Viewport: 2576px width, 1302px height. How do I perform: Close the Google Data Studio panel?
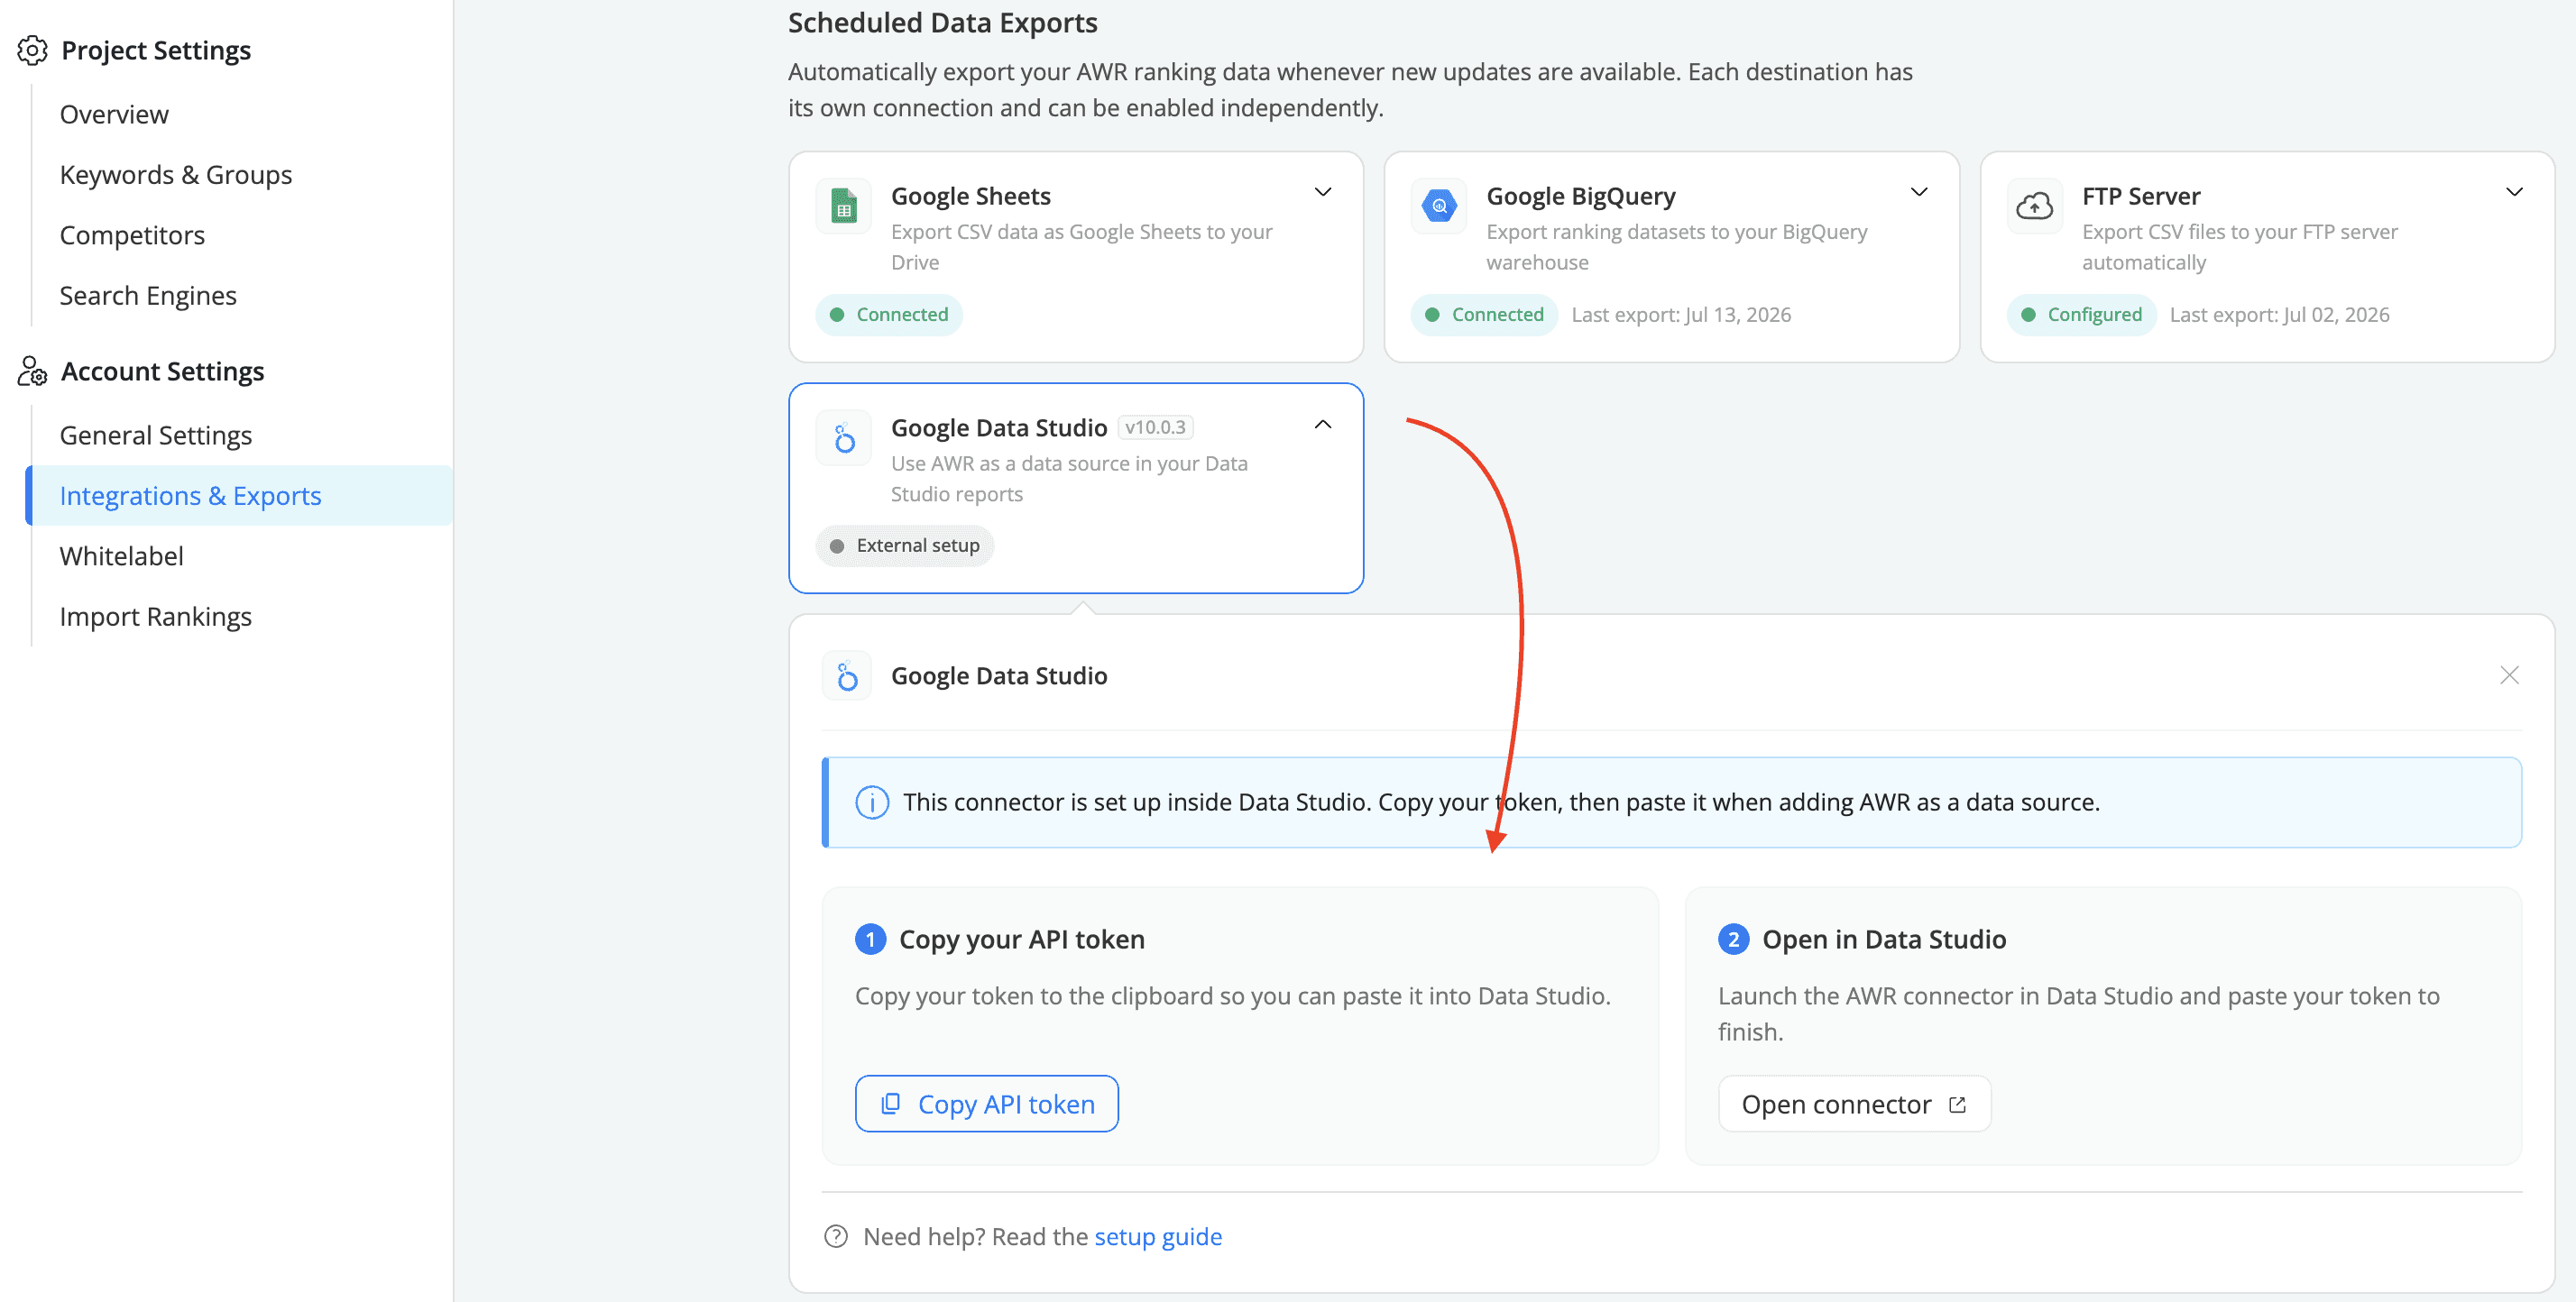point(2509,675)
